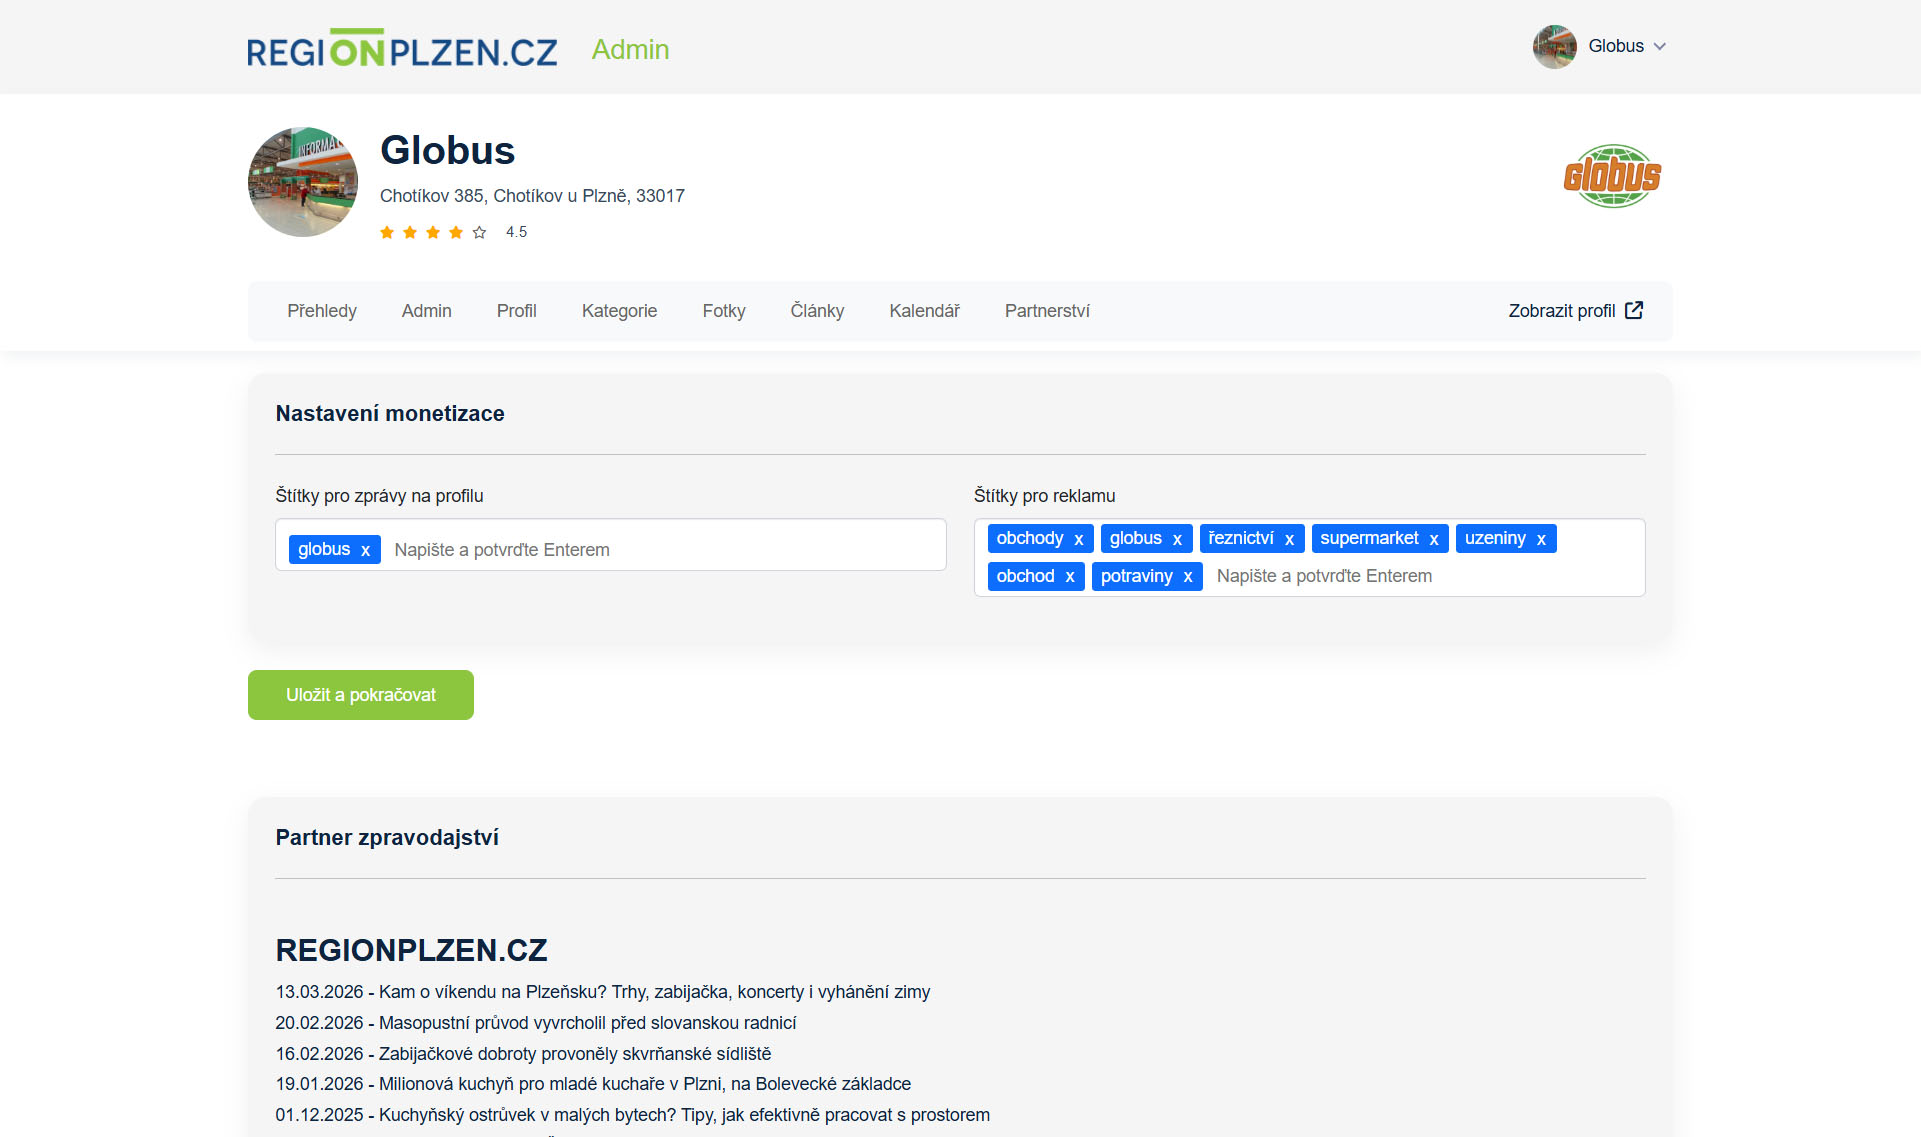The height and width of the screenshot is (1137, 1921).
Task: Remove the uzeniny ad tag
Action: pos(1542,539)
